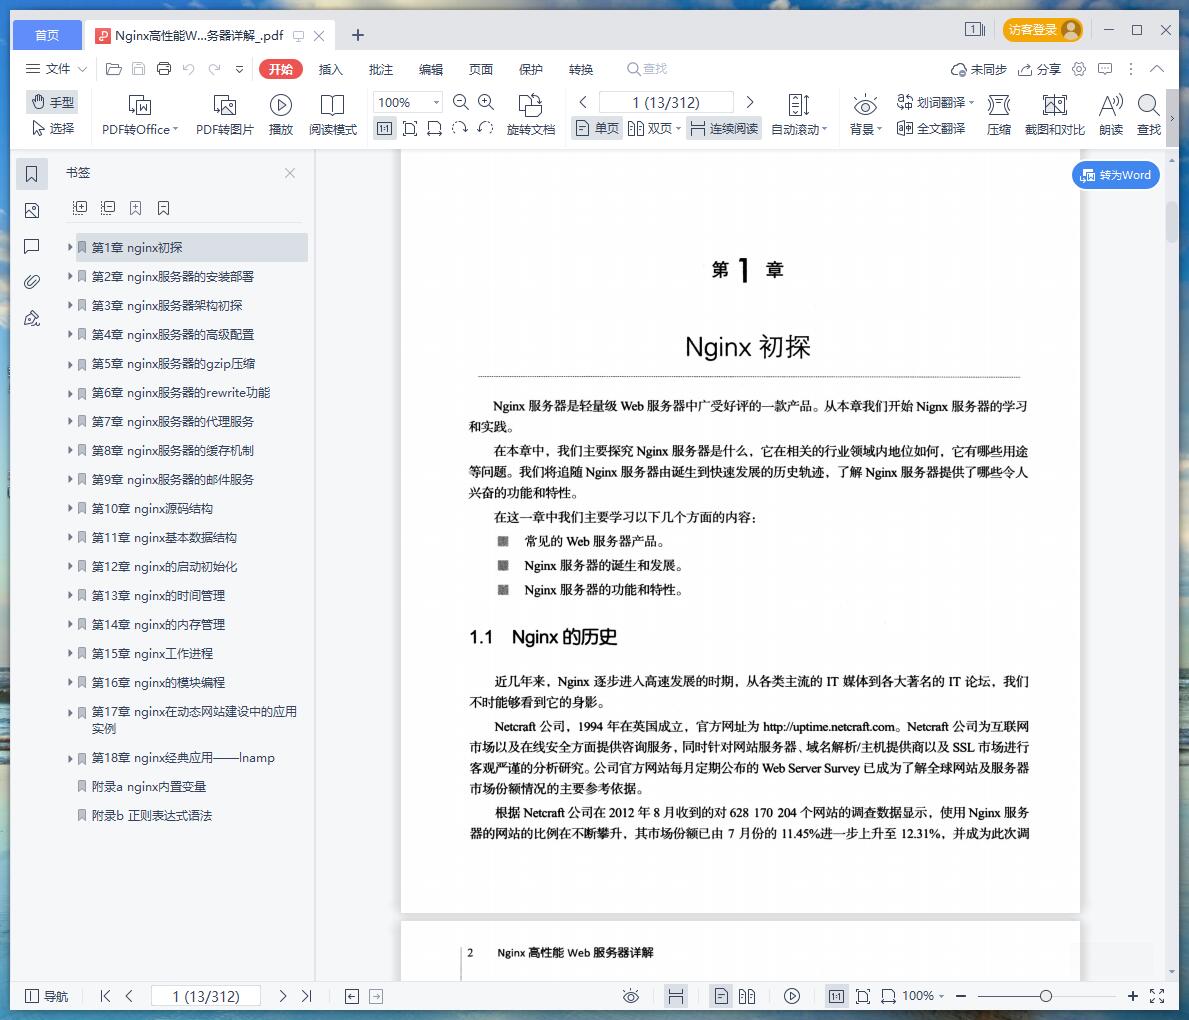Image resolution: width=1189 pixels, height=1020 pixels.
Task: Toggle eye protection mode in status bar
Action: click(631, 996)
